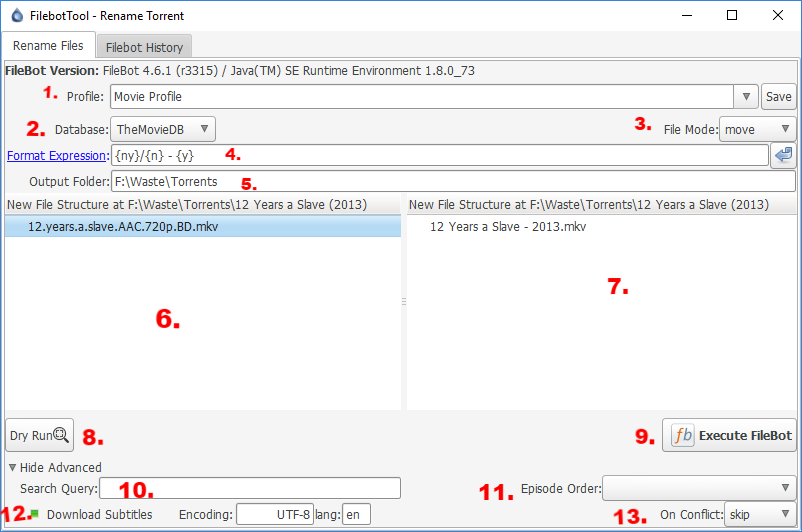Click the Execute FileBot button
802x532 pixels.
(729, 435)
